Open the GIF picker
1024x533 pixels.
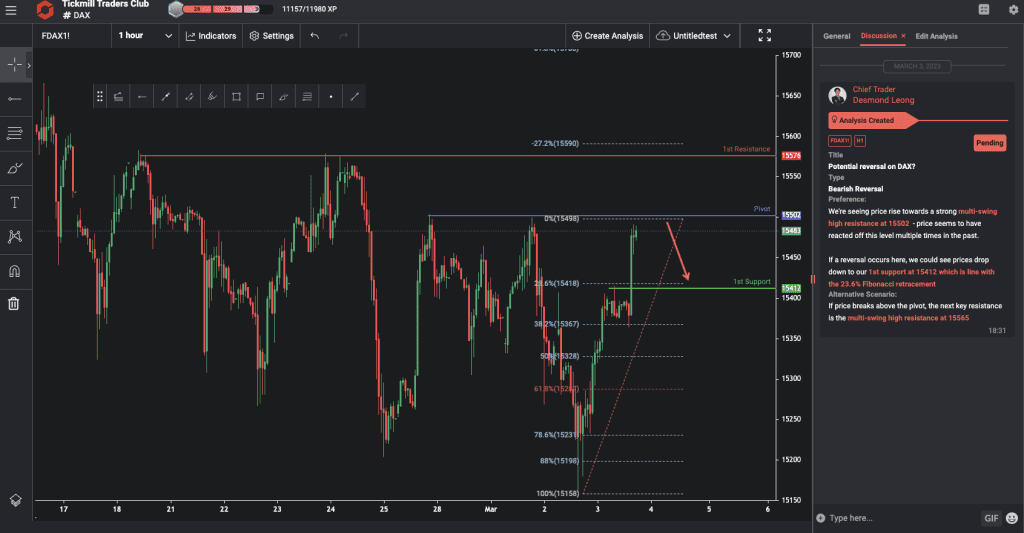click(991, 518)
